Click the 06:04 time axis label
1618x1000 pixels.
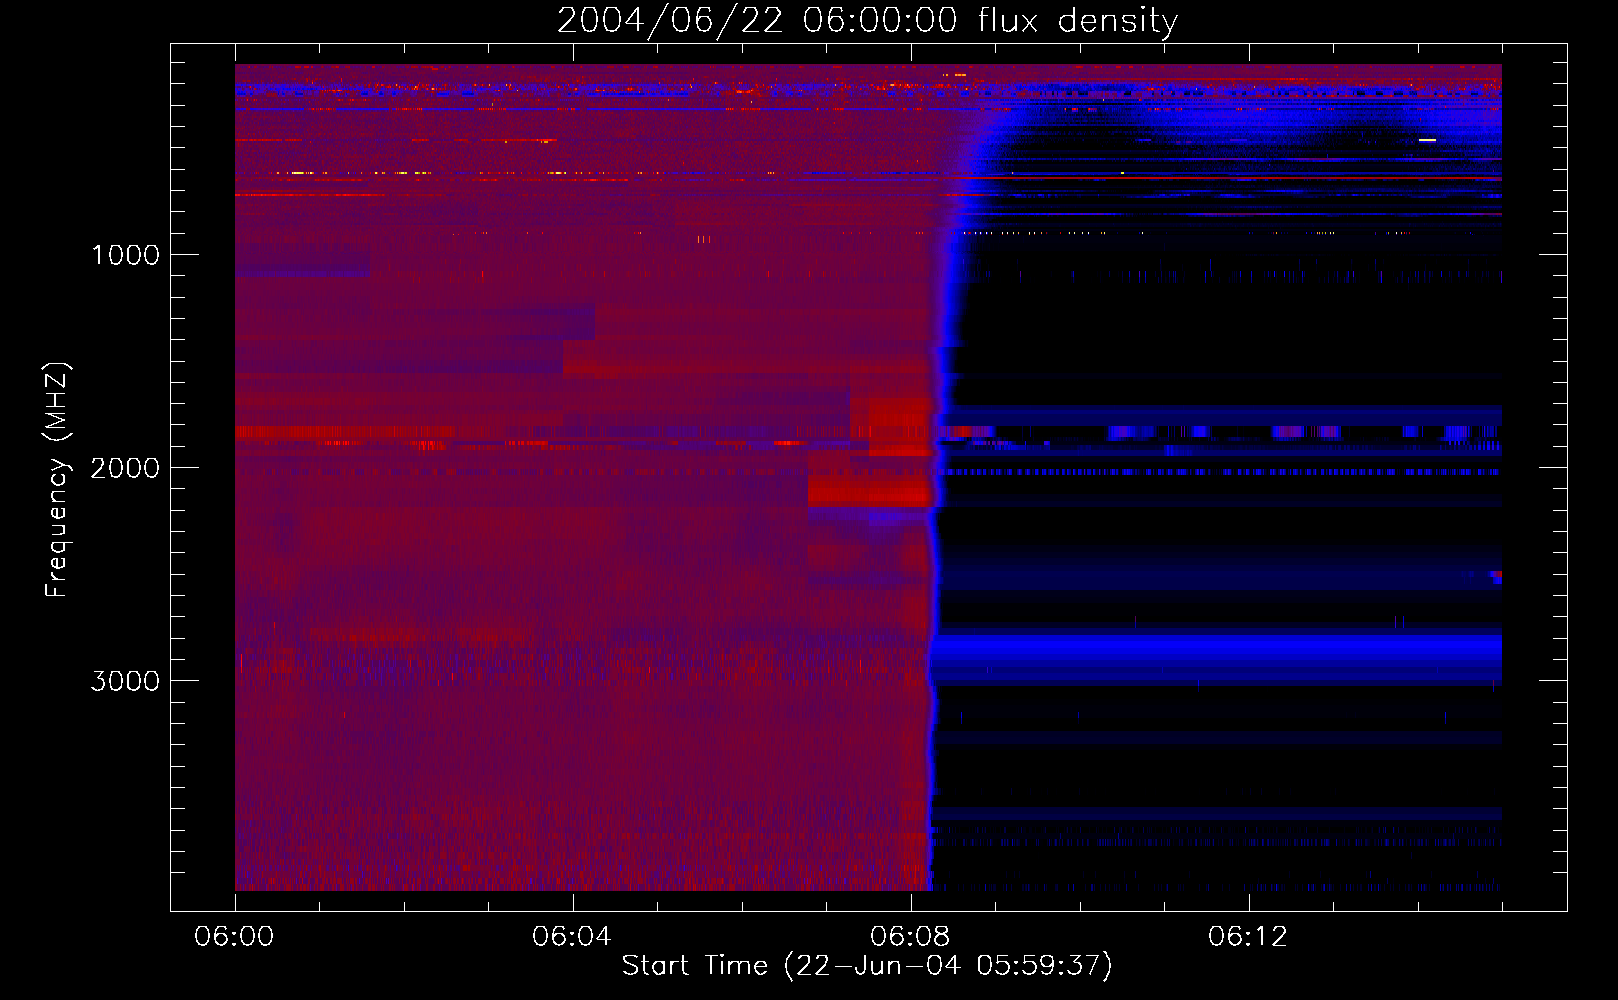572,937
